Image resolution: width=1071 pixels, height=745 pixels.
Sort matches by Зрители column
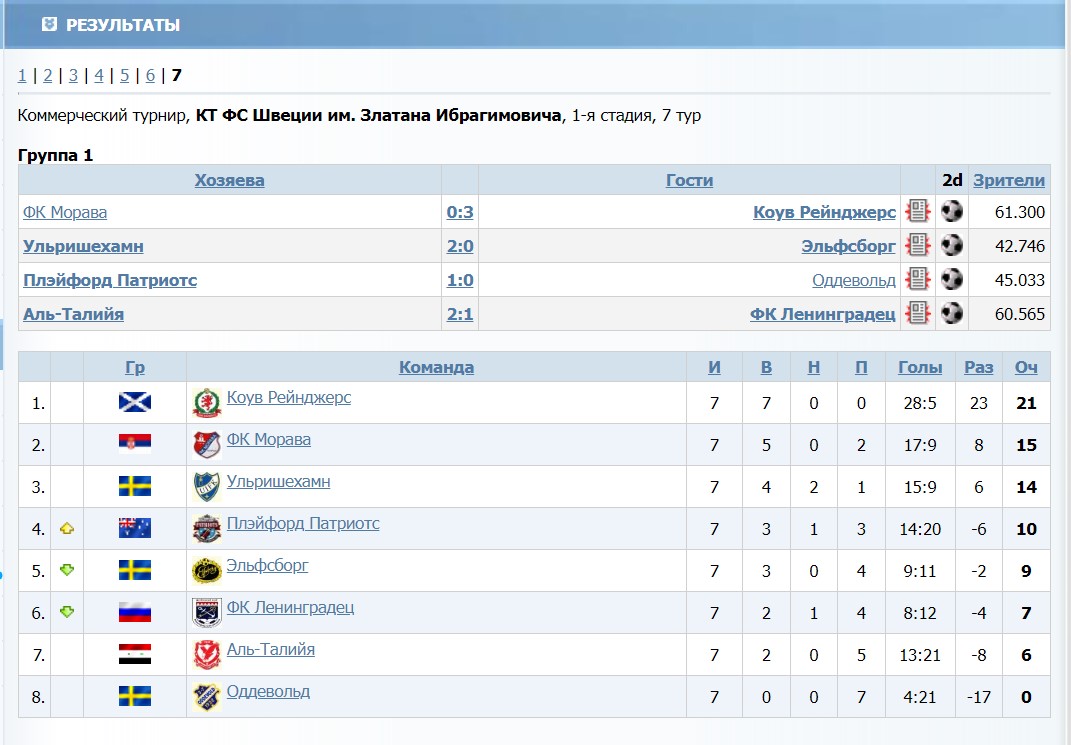[1009, 180]
